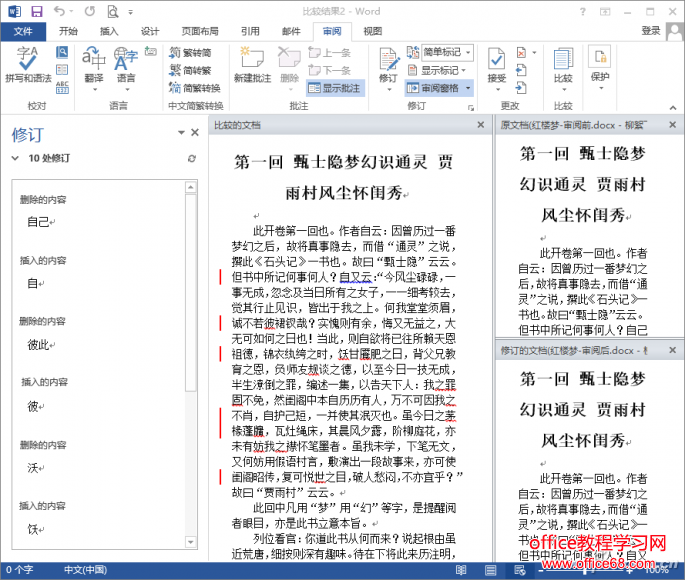Open the Simple Markup display dropdown
This screenshot has height=580, width=685.
(x=440, y=52)
